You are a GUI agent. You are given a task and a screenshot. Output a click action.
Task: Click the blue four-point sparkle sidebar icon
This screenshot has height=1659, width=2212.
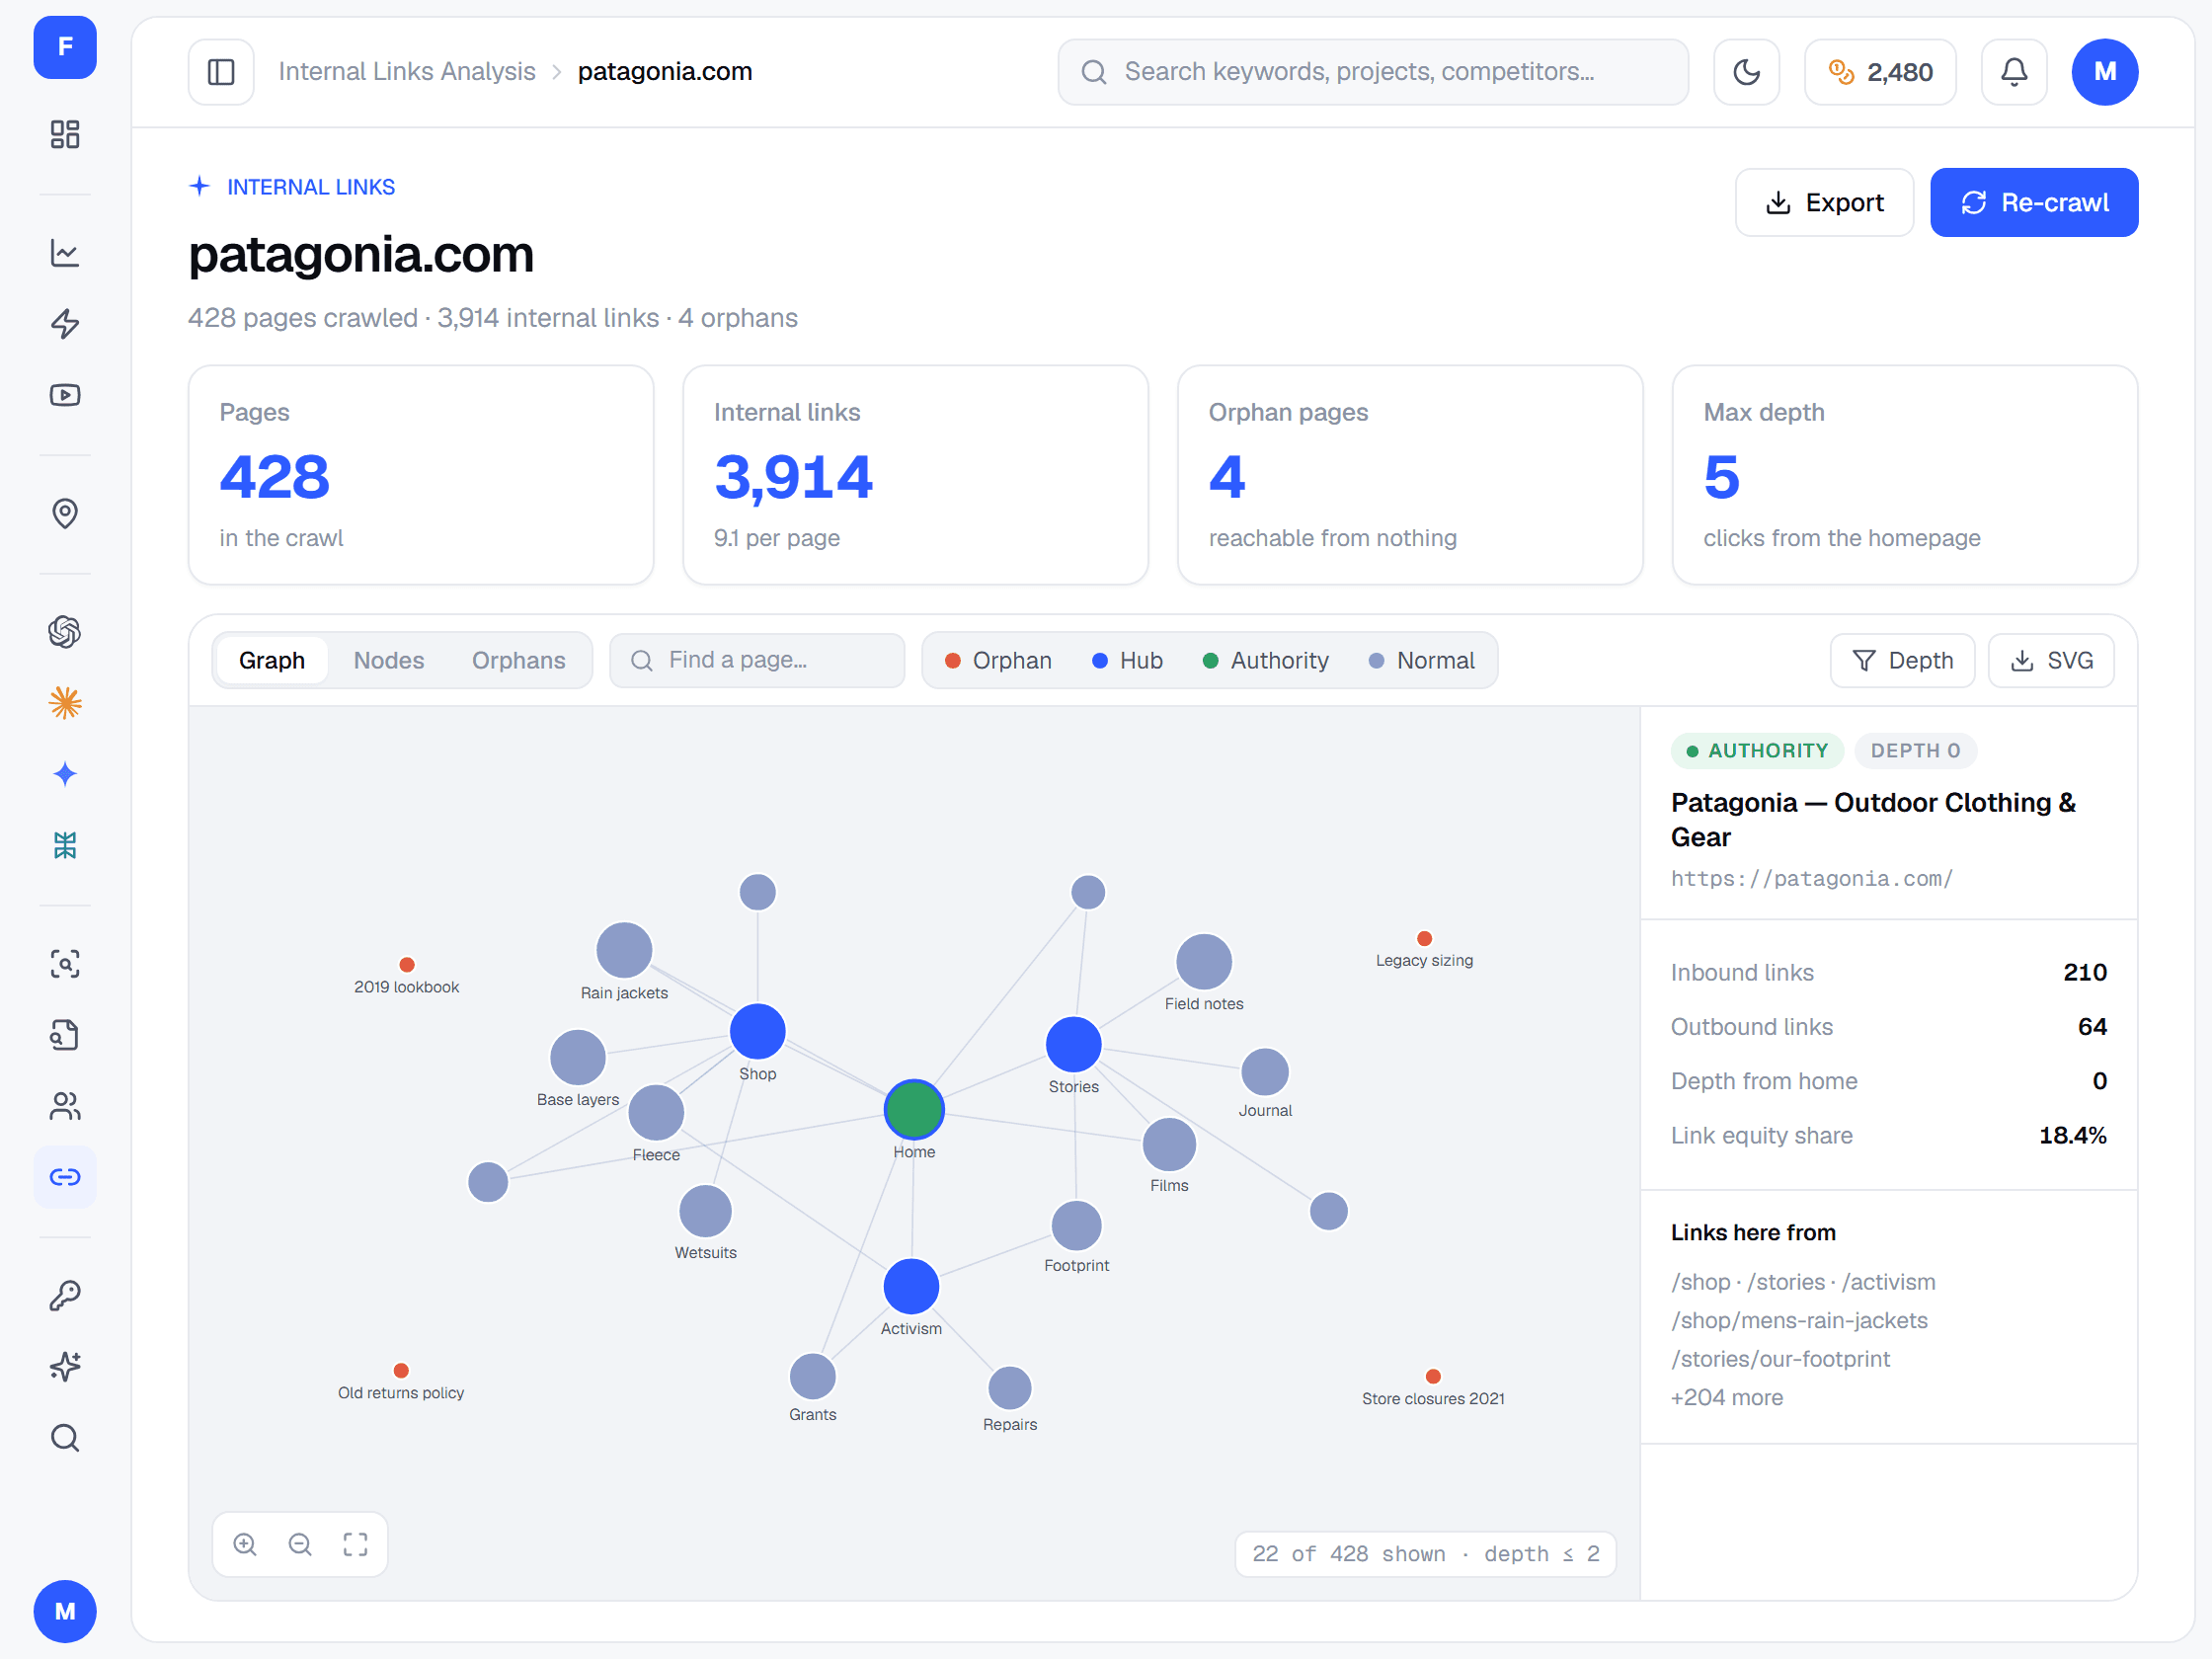point(65,774)
